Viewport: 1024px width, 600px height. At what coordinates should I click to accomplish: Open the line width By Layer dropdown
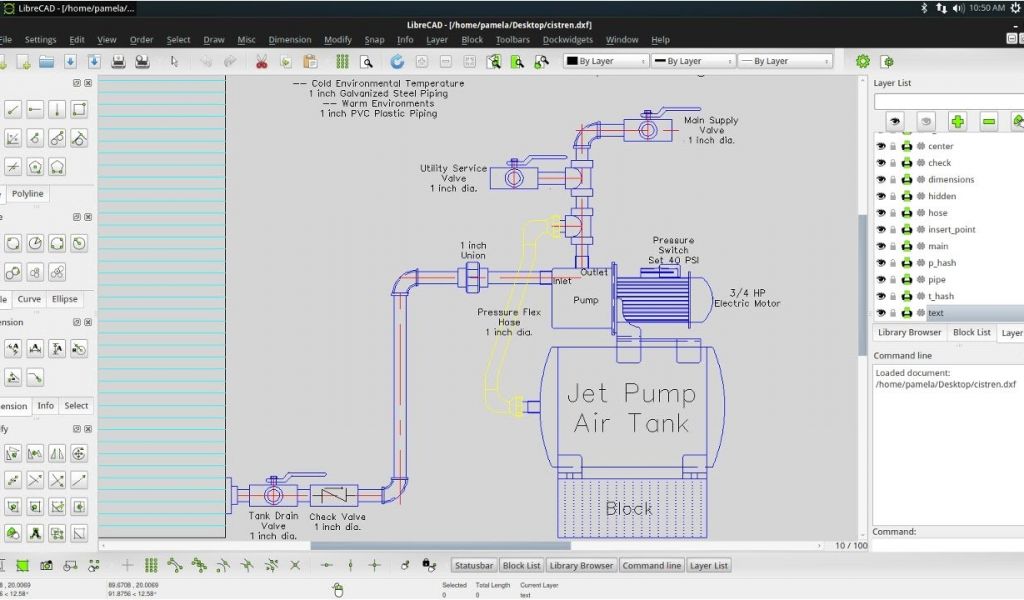(692, 61)
